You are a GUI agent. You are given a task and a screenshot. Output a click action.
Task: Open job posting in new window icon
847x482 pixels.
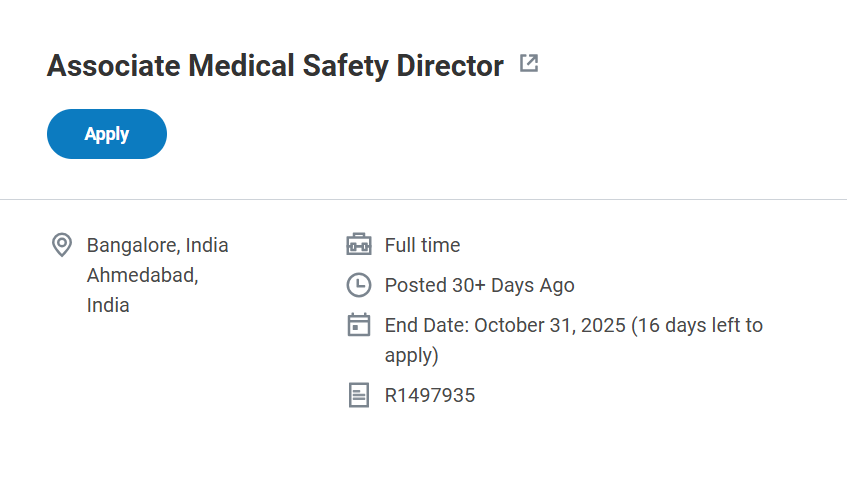tap(529, 65)
